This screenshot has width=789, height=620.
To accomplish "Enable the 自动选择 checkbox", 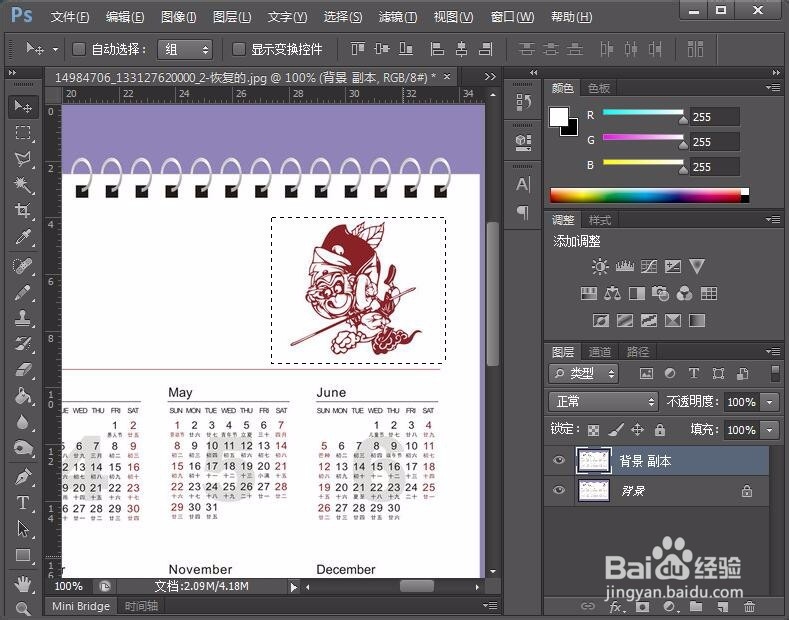I will [78, 49].
